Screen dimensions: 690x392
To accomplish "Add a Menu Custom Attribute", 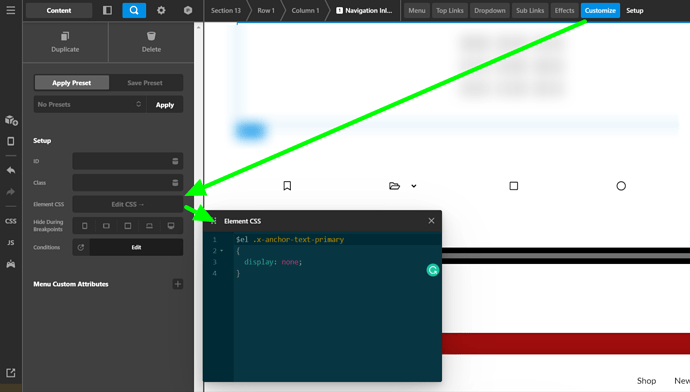I will coord(178,284).
